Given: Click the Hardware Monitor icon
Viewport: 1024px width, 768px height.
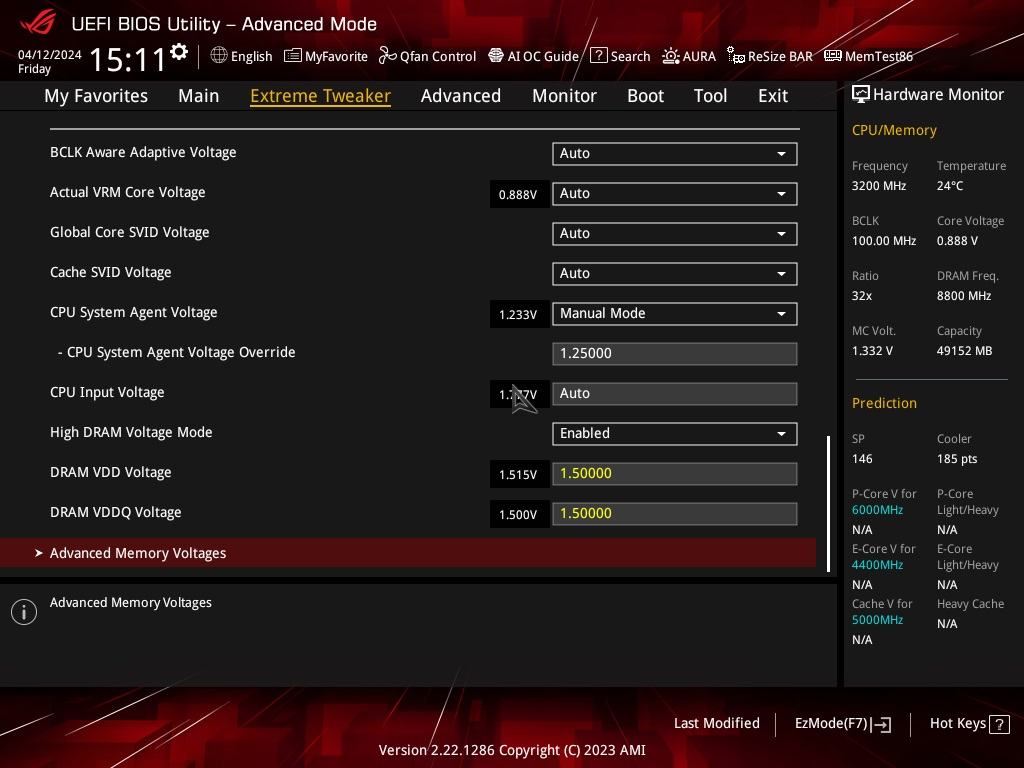Looking at the screenshot, I should (861, 95).
